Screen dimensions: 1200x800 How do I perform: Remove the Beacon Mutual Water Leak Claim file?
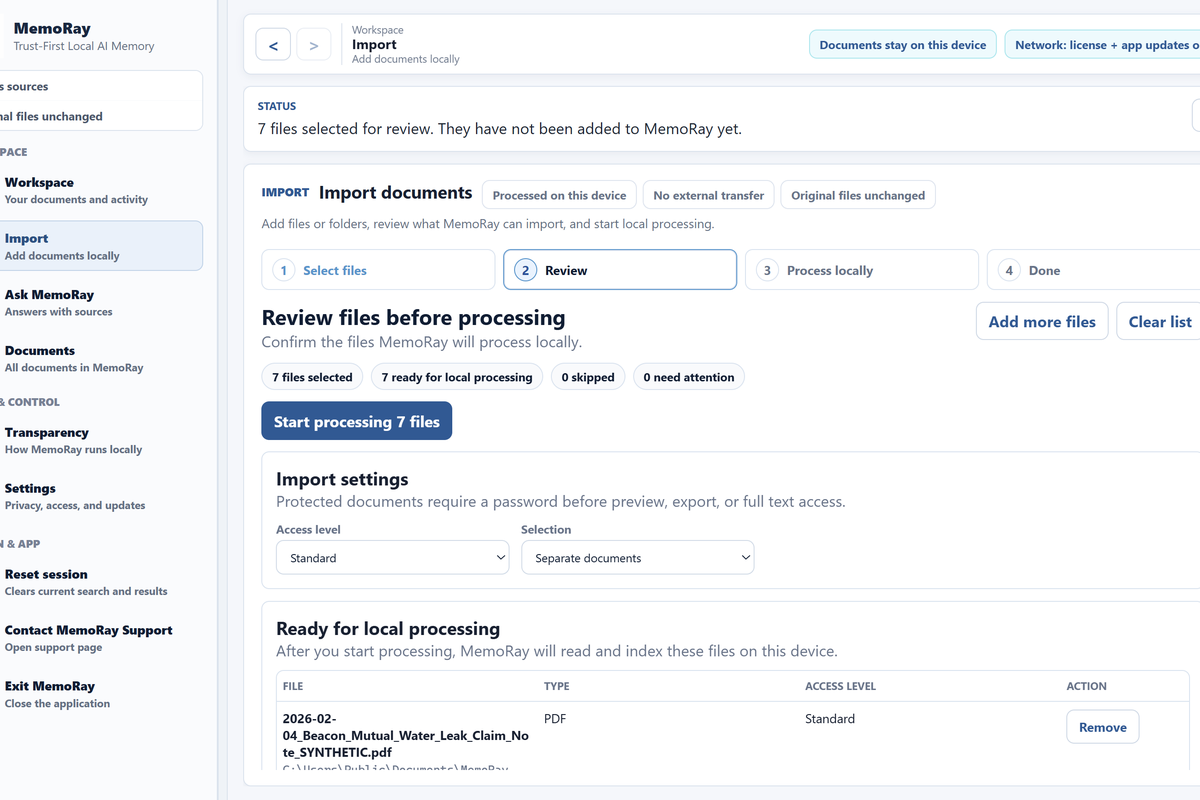(x=1103, y=727)
